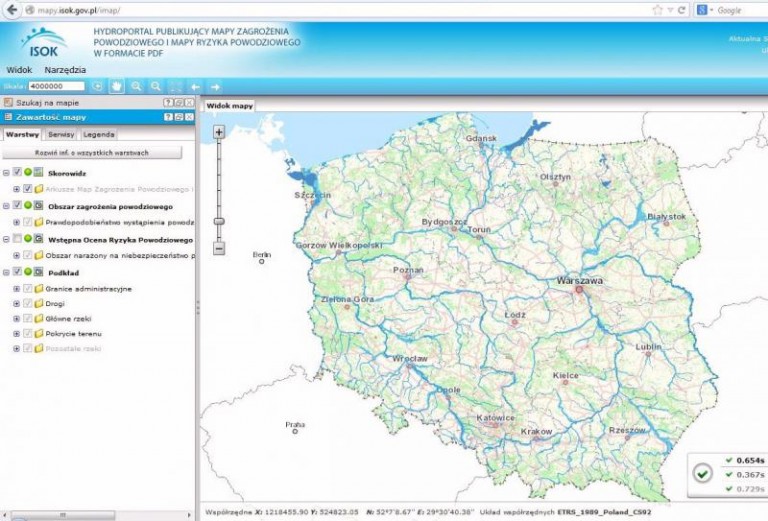The width and height of the screenshot is (768, 521).
Task: Click Warszawa label on map
Action: pos(580,281)
